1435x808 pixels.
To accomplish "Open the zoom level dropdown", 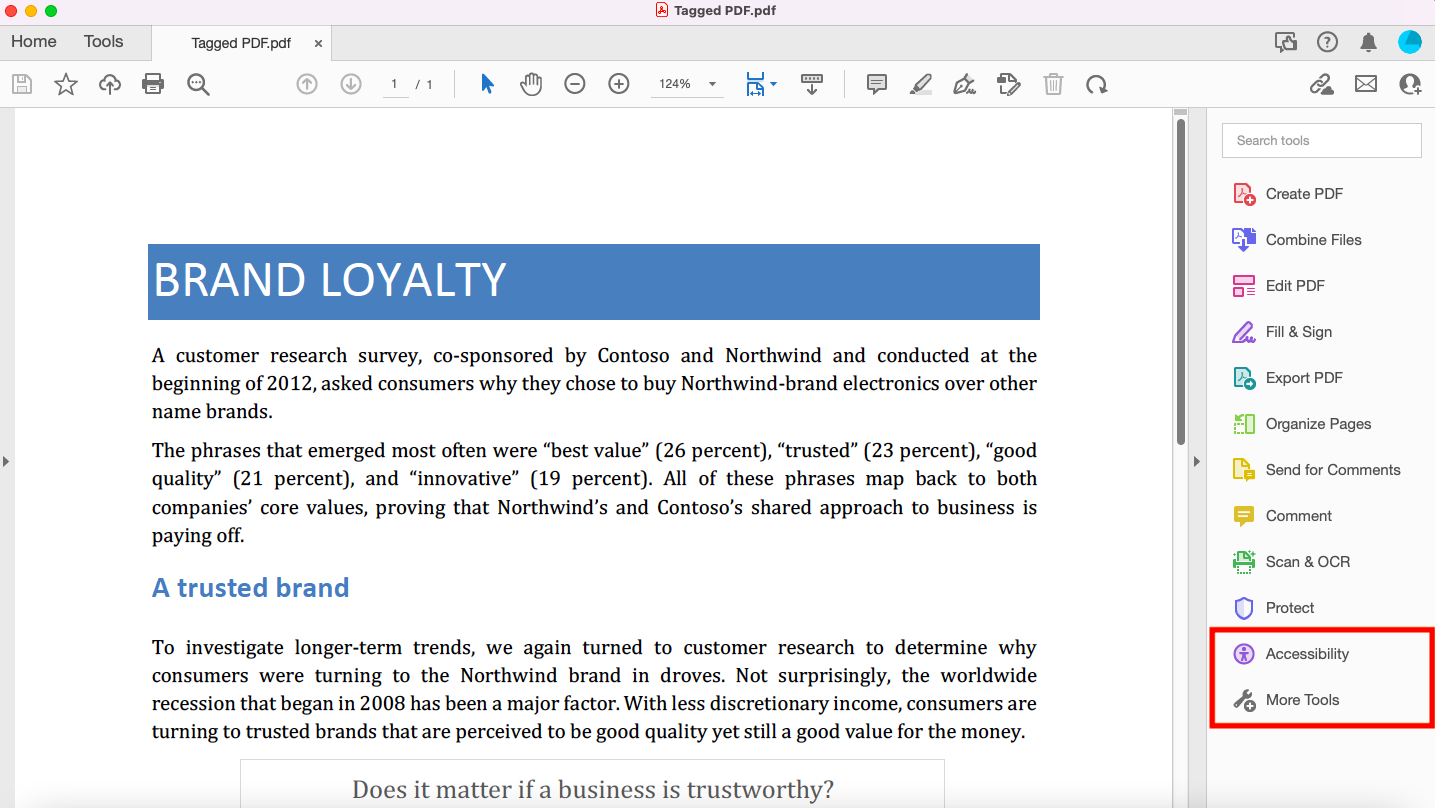I will pos(712,85).
